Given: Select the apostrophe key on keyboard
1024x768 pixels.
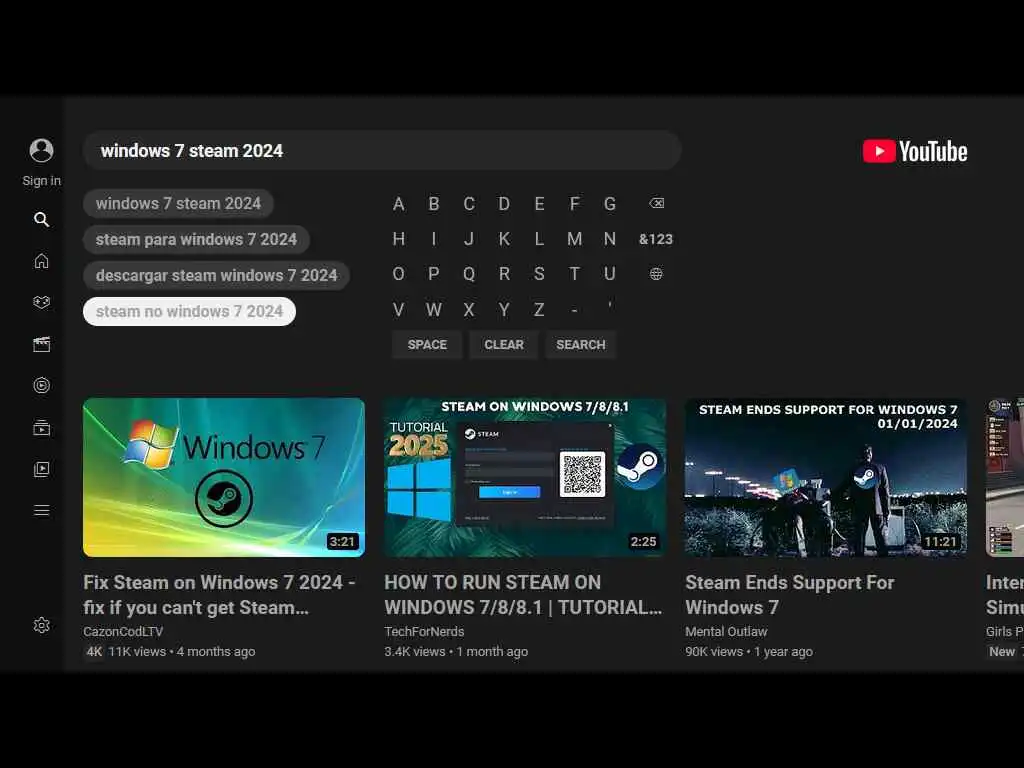Looking at the screenshot, I should (x=609, y=306).
